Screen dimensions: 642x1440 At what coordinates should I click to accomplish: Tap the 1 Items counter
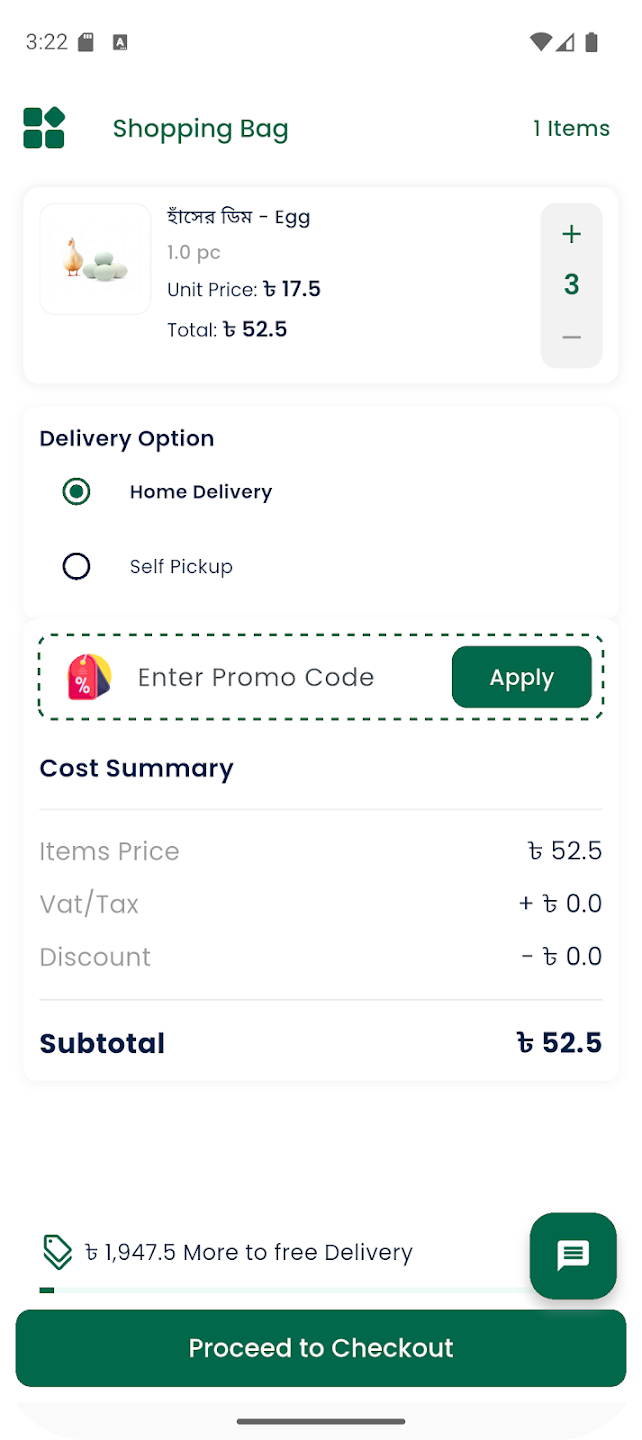click(x=571, y=128)
